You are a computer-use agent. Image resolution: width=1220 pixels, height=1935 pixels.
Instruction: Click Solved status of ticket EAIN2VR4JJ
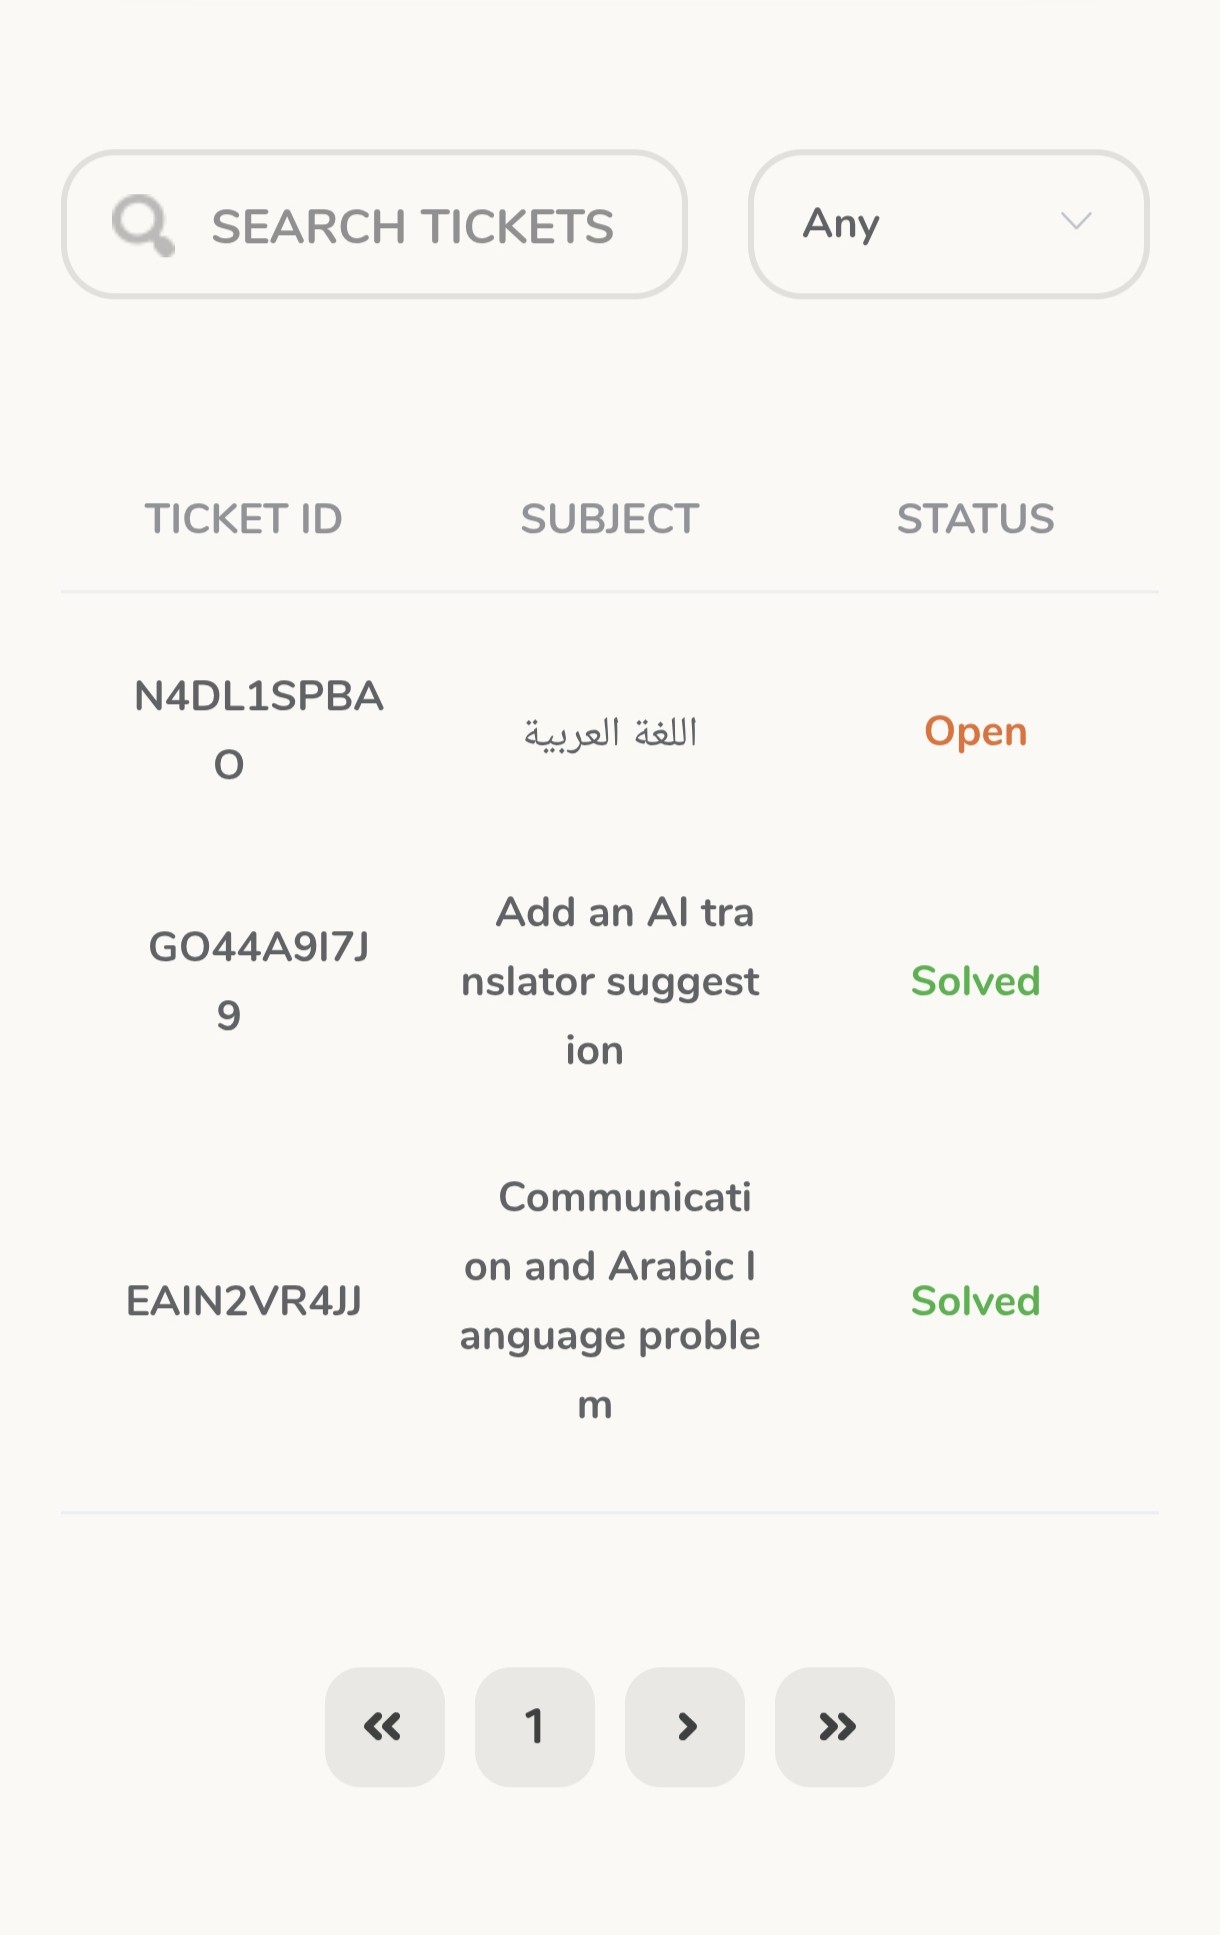tap(975, 1301)
